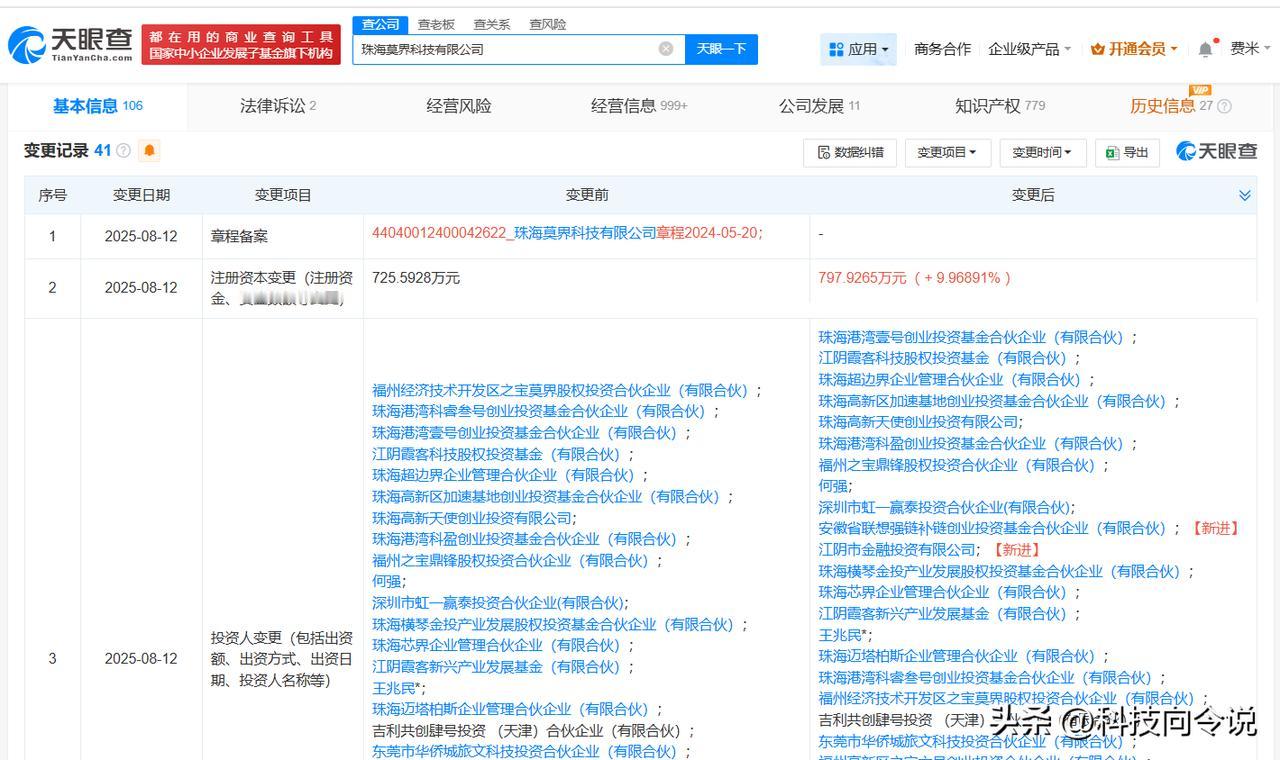Open 珠海迈塔柏斯企业管理 link in 变更前
Image resolution: width=1280 pixels, height=760 pixels.
513,709
